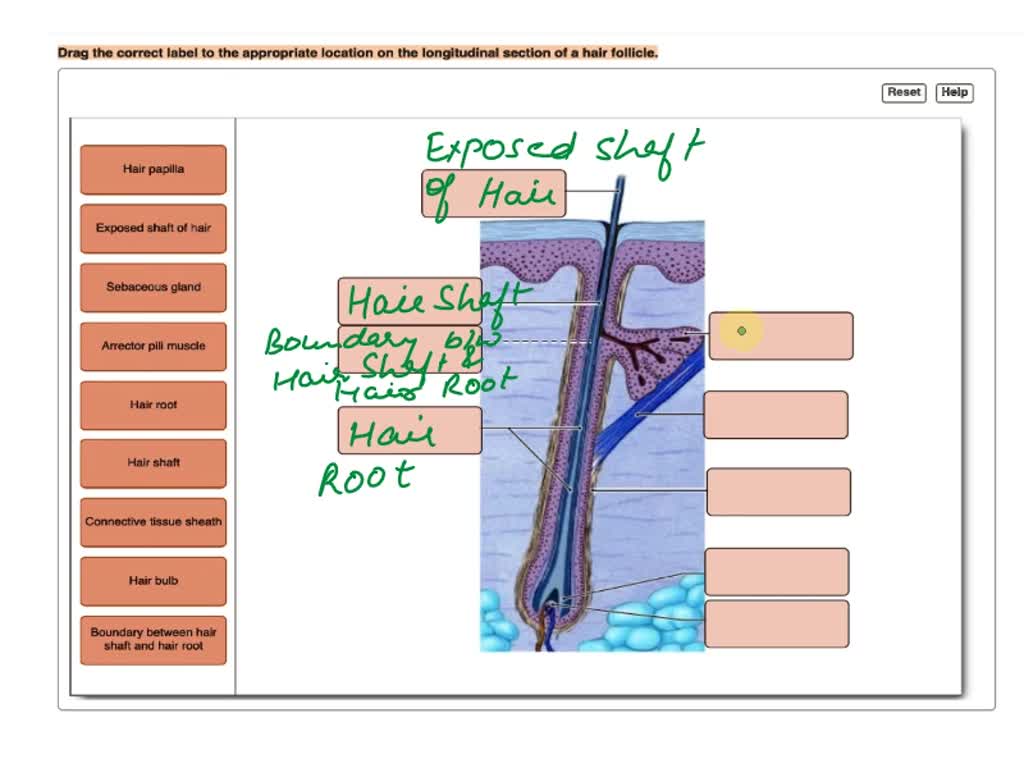Select the Arrector pili muscle label

[152, 346]
